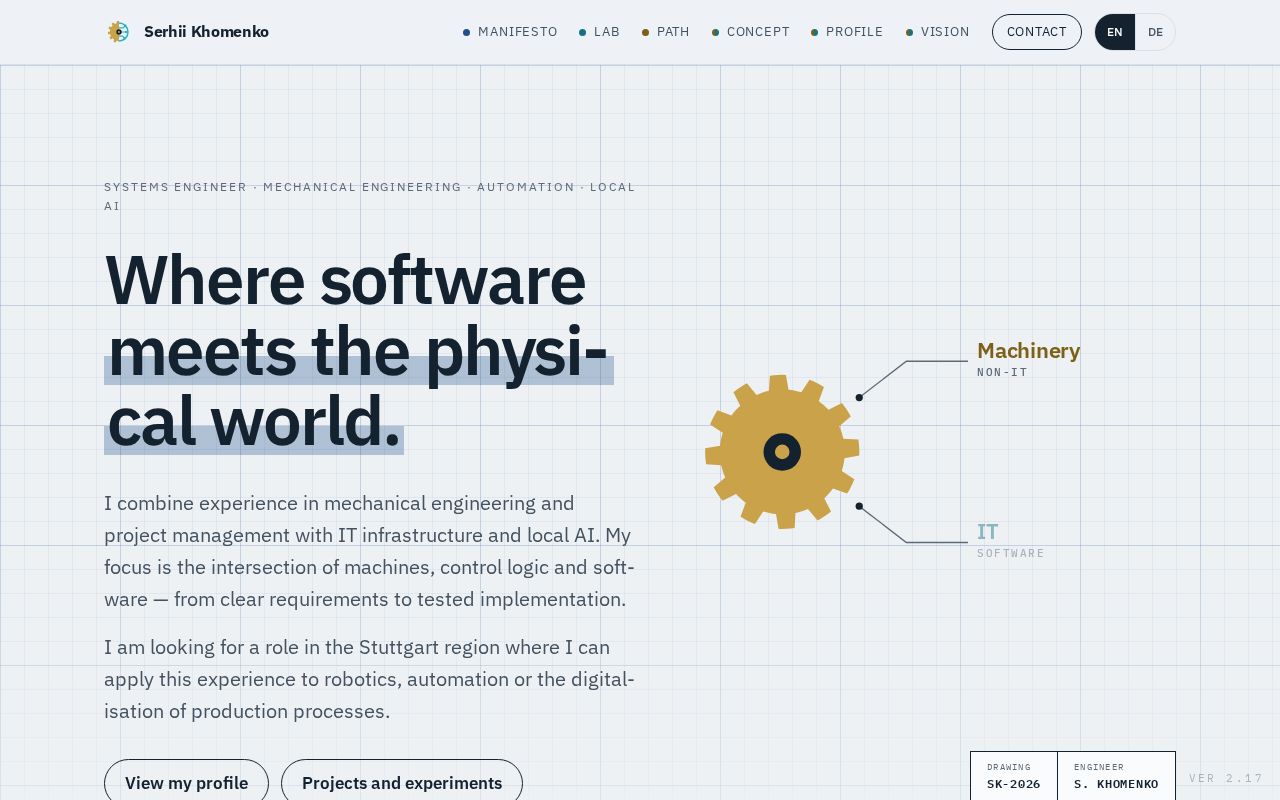
Task: Go to the Lab section
Action: (x=599, y=32)
